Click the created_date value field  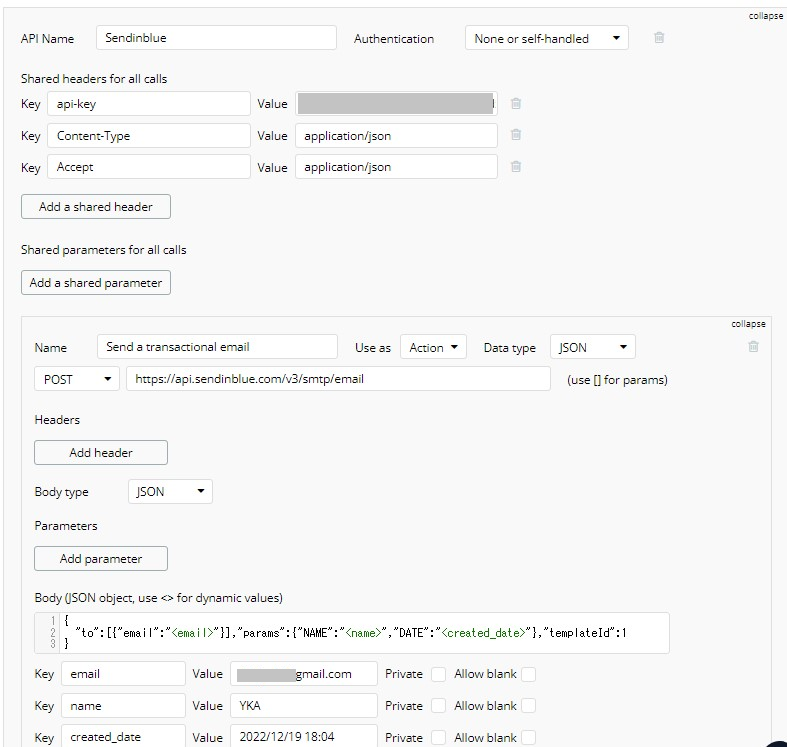[304, 736]
